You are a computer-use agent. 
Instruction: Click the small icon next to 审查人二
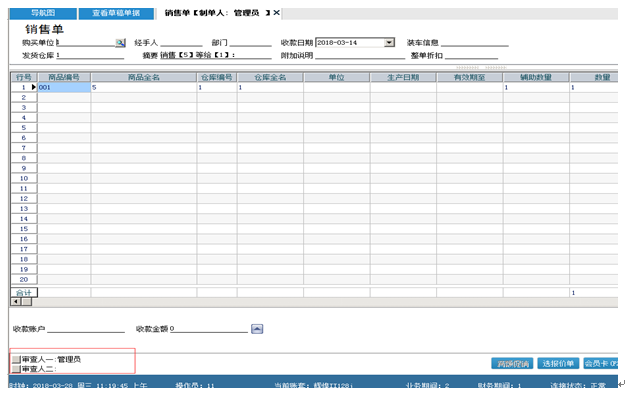coord(15,368)
